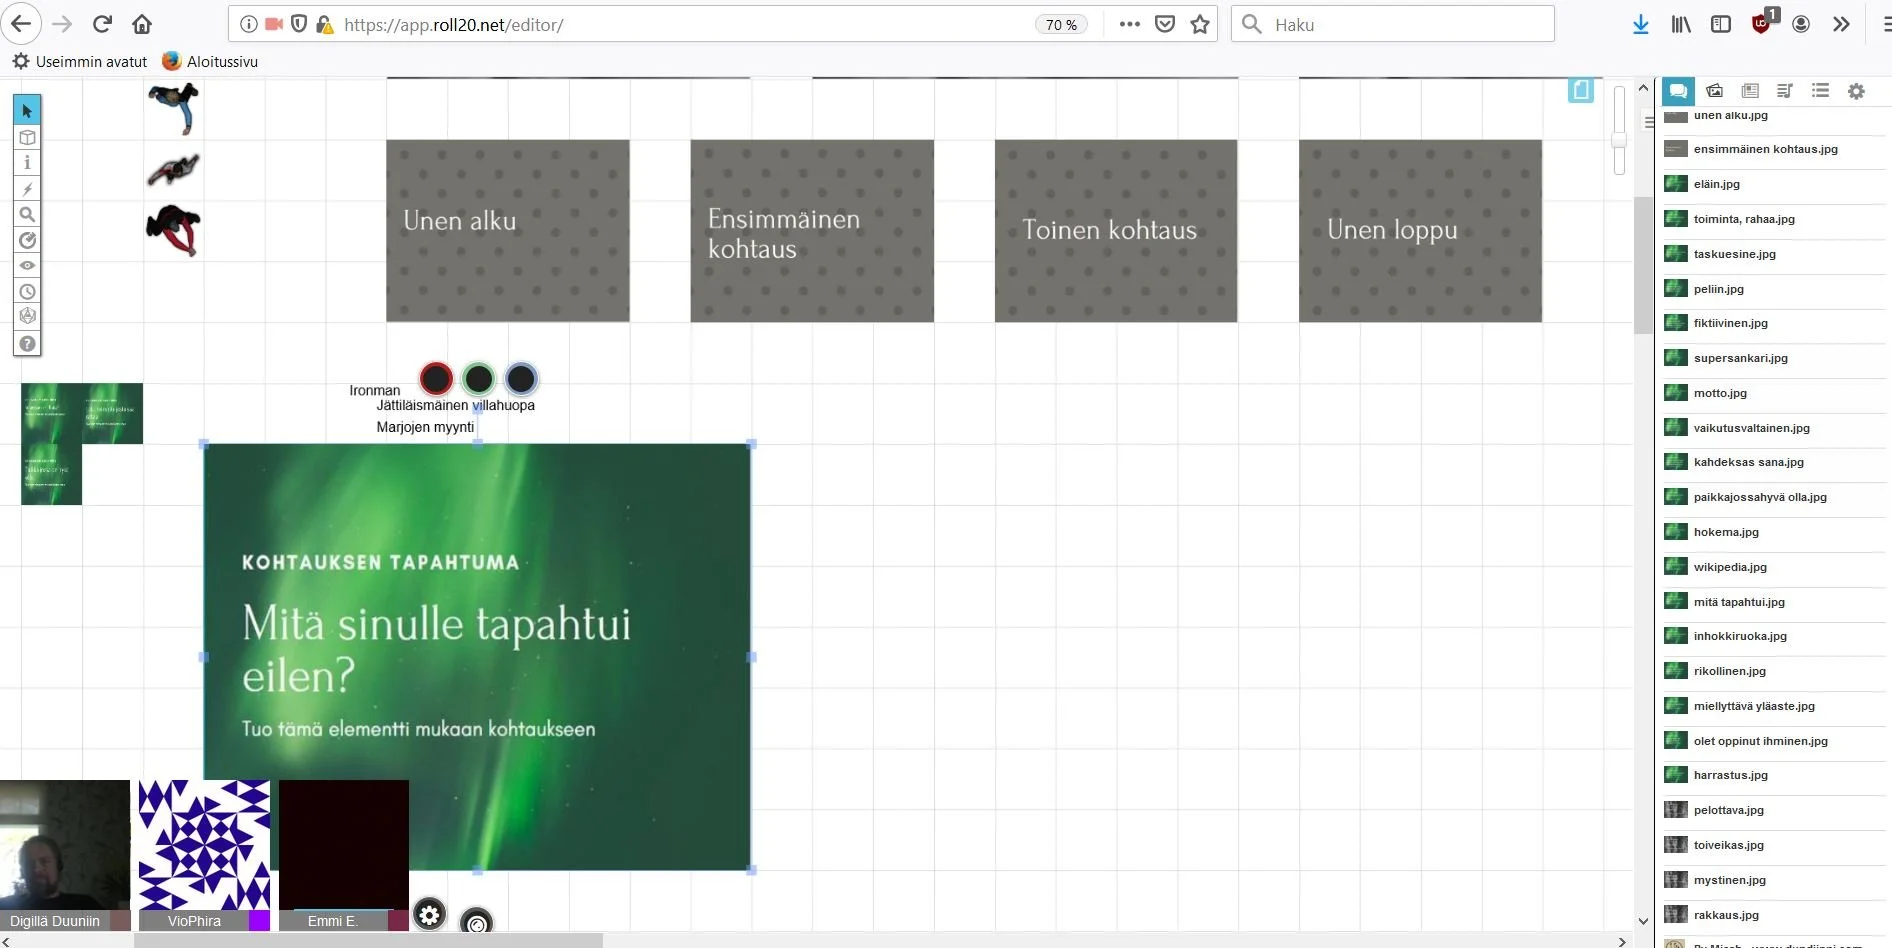Select the Toinen kohtaus card

tap(1116, 230)
